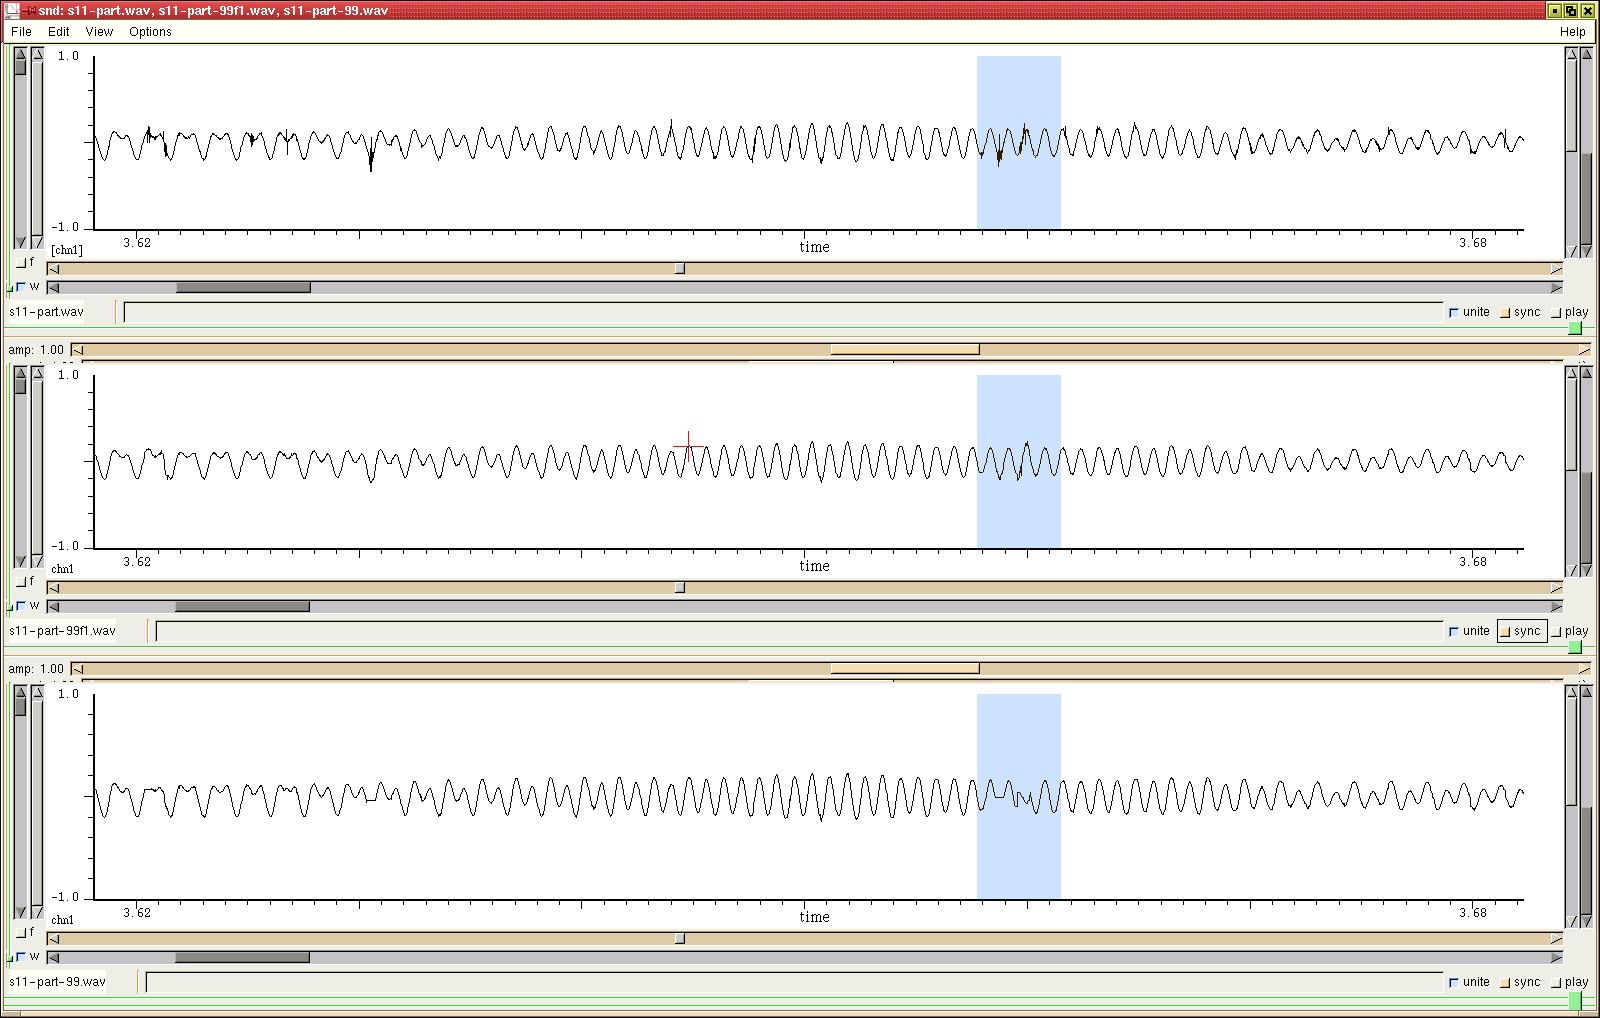Click the s11-part-99.wav filename label
Image resolution: width=1600 pixels, height=1018 pixels.
[x=57, y=982]
